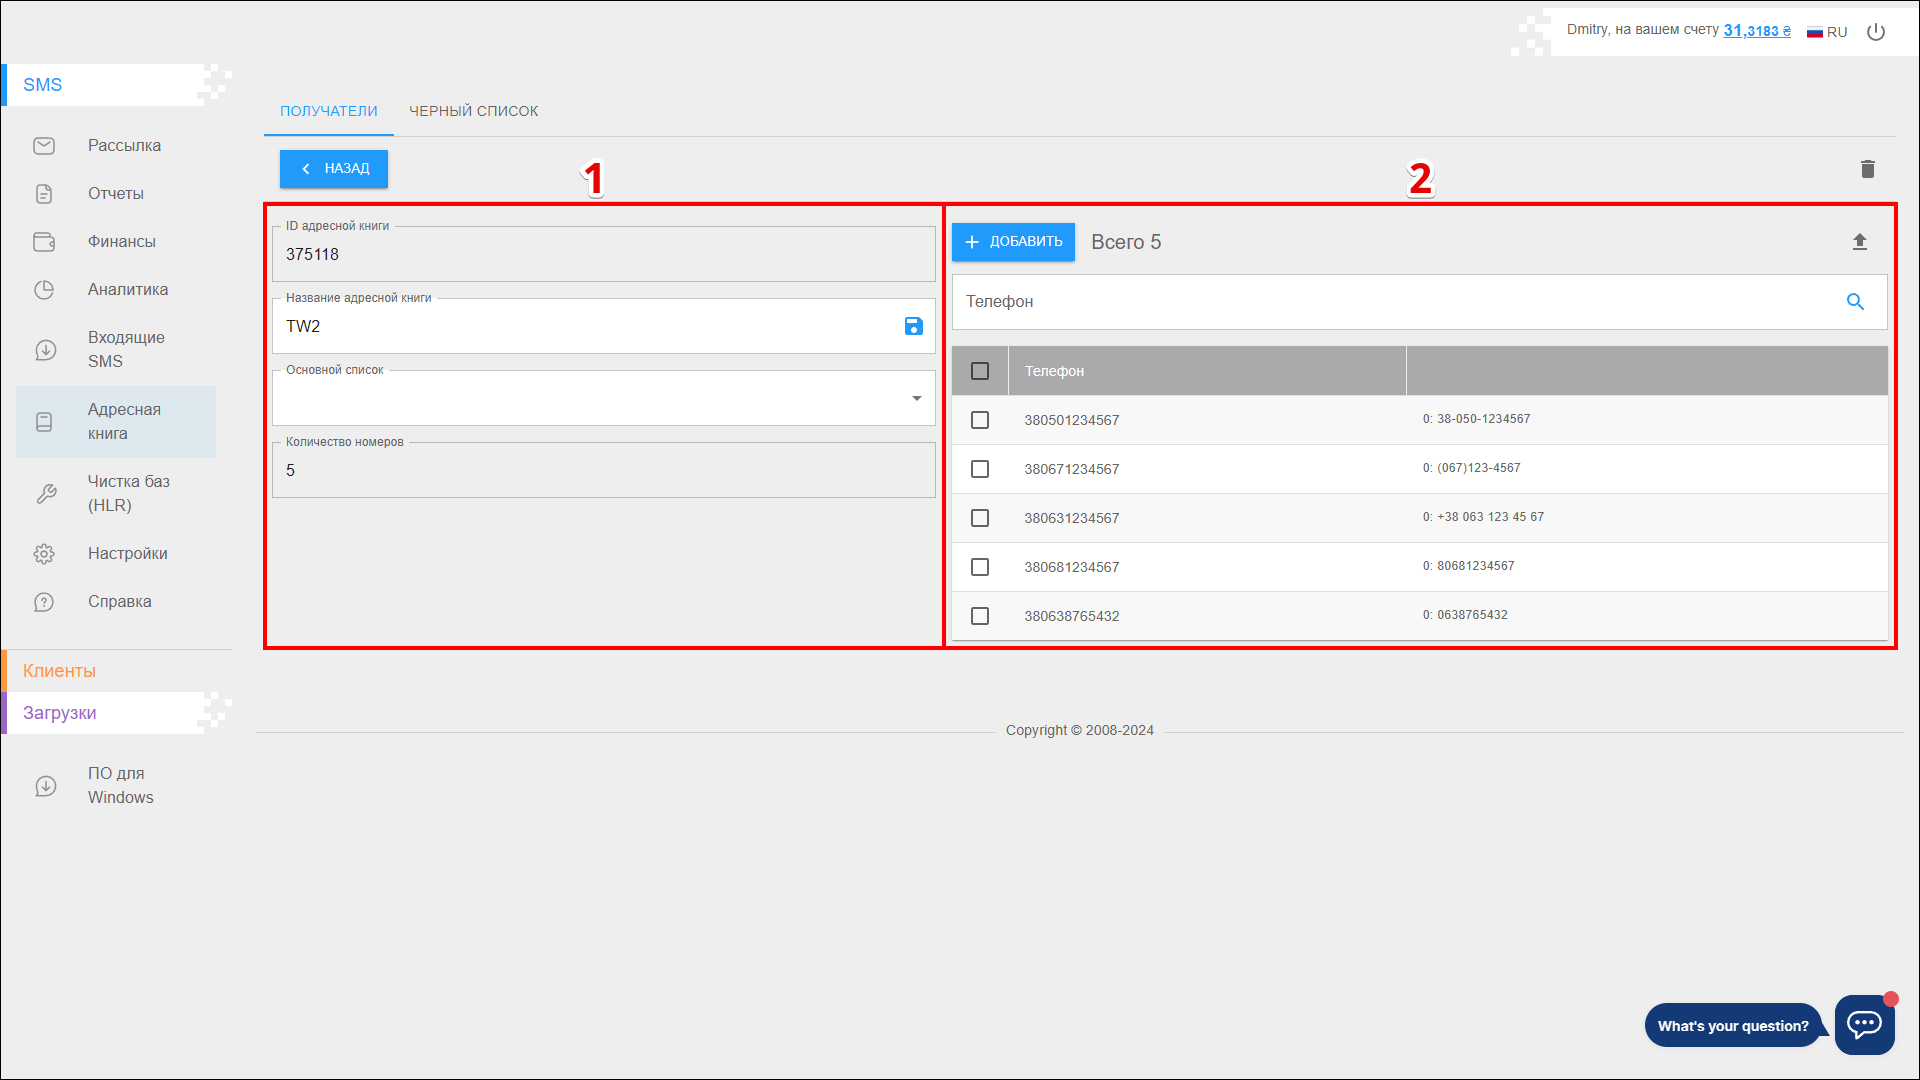Expand the Клиенты section

(x=60, y=671)
